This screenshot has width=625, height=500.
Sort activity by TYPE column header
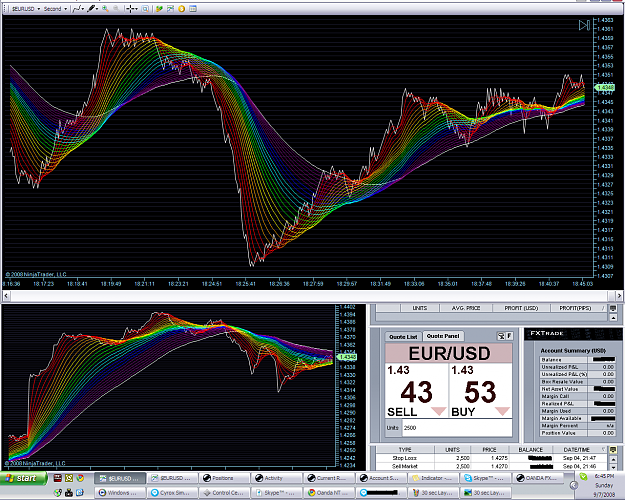coord(405,449)
